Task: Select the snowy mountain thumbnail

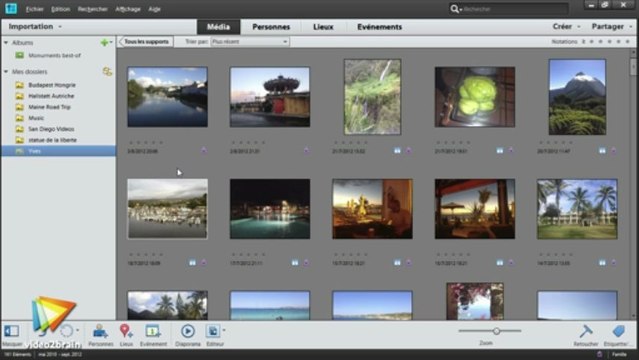Action: click(577, 97)
